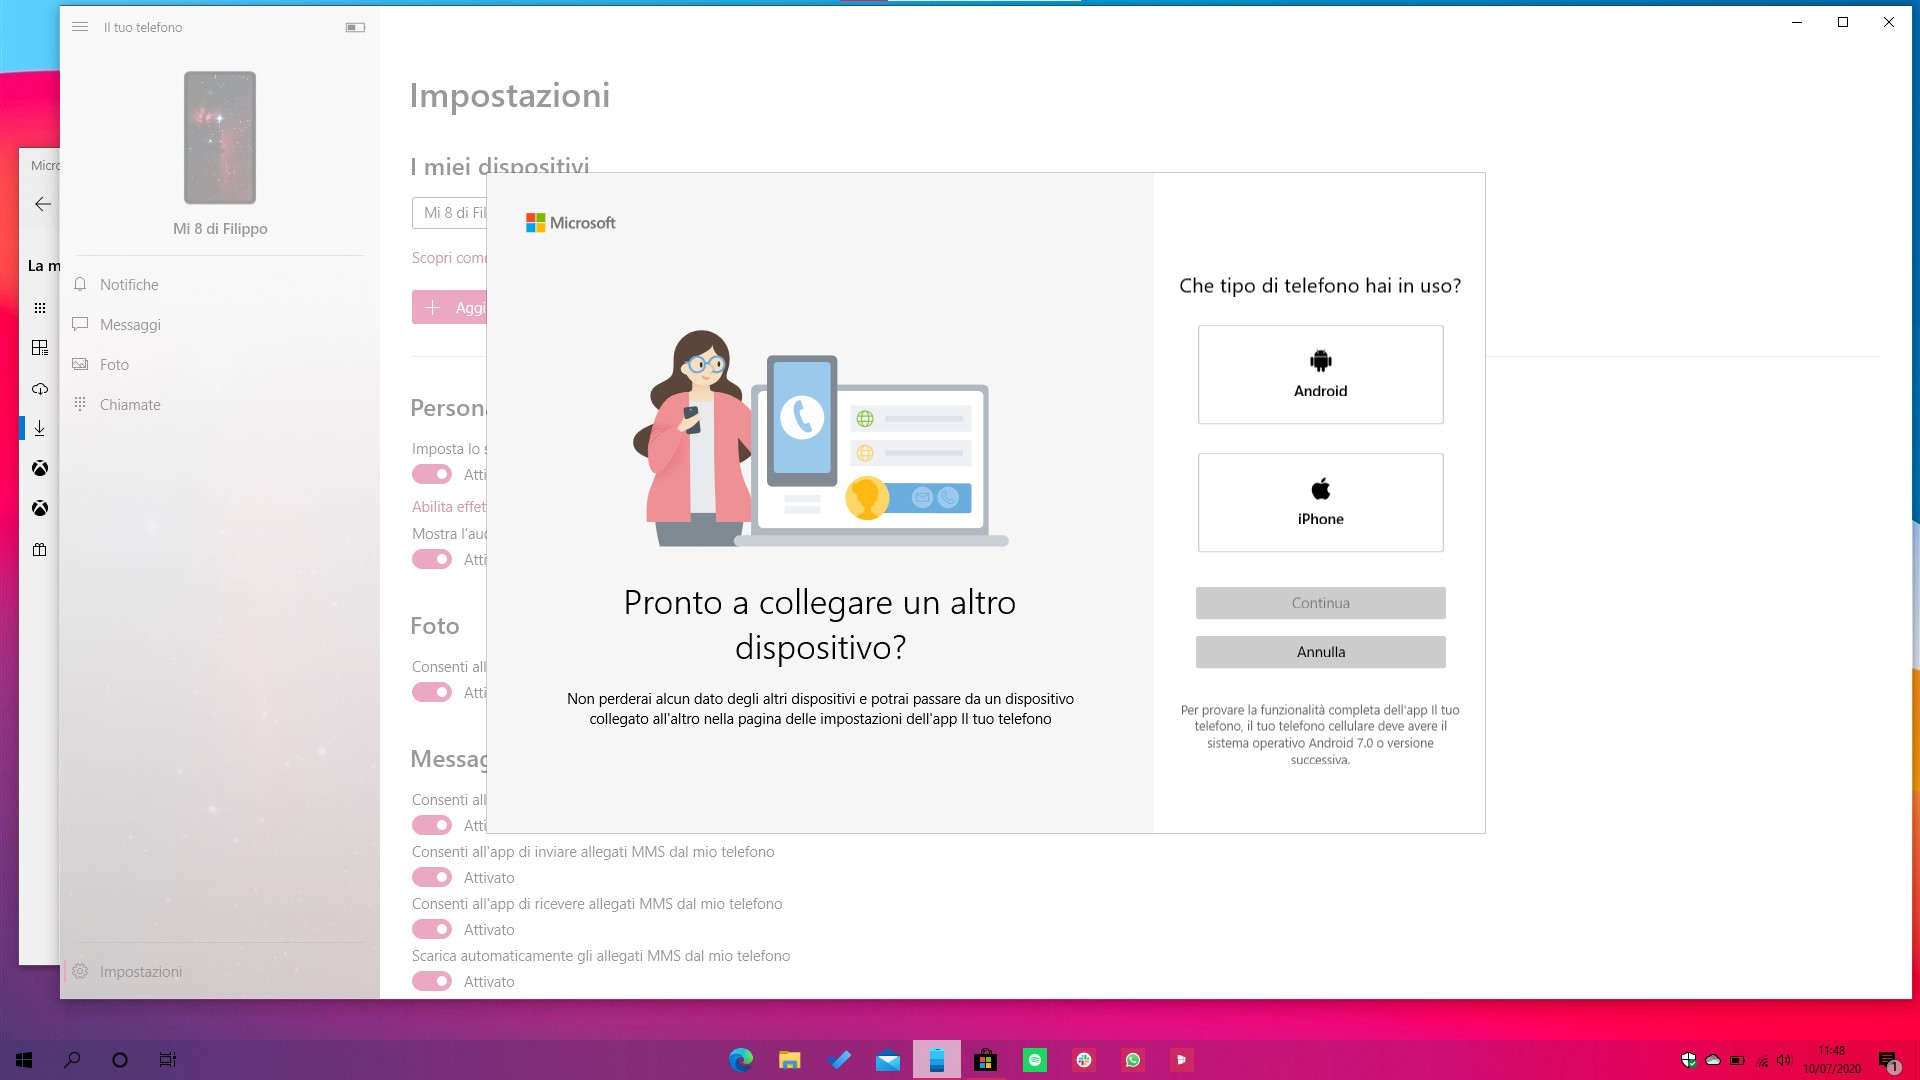
Task: Open Spotify from the taskbar
Action: coord(1035,1060)
